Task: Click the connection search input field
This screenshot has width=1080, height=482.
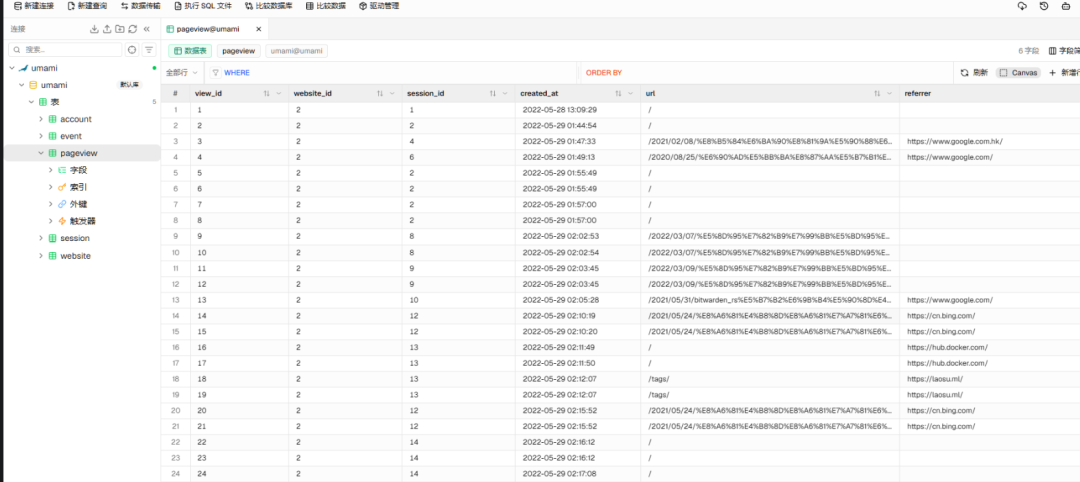Action: click(x=65, y=50)
